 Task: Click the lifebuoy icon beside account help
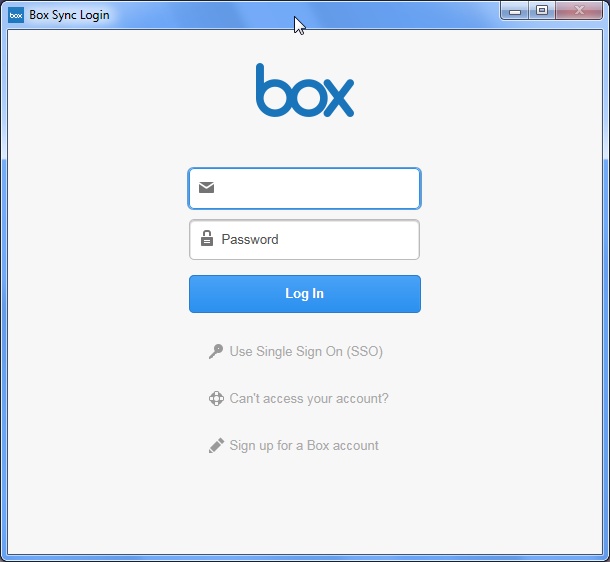click(216, 399)
